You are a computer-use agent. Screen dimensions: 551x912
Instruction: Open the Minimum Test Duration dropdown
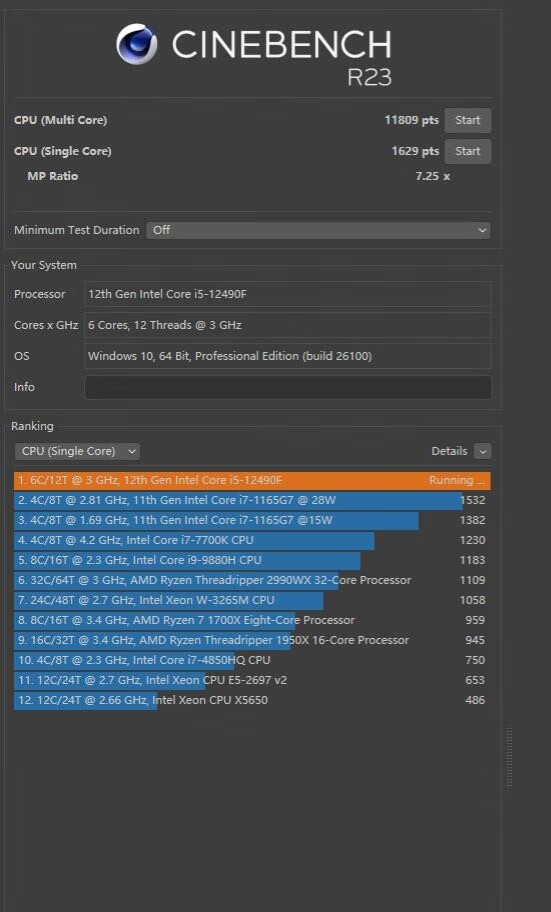click(x=318, y=230)
